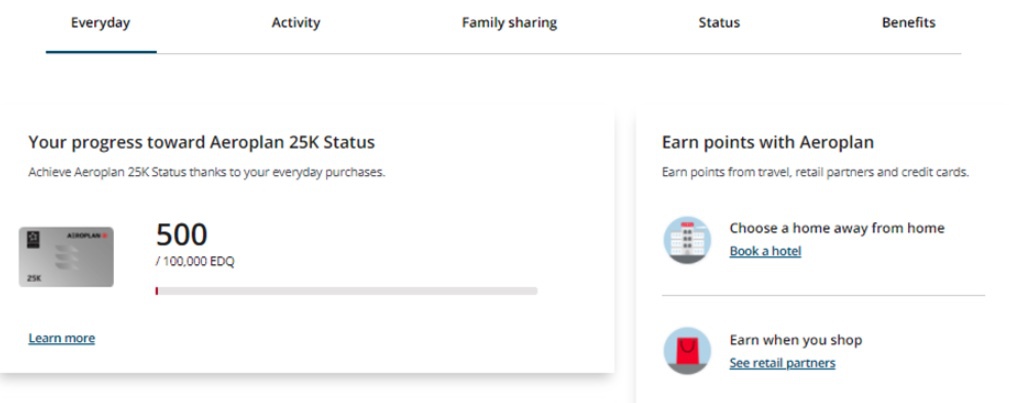
Task: Click the 25K Status progress bar
Action: click(346, 291)
